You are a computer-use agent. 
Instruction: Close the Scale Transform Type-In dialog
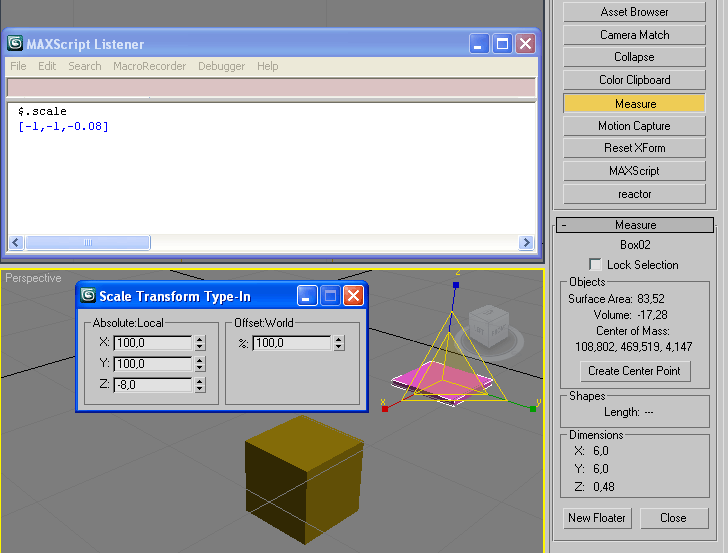[x=353, y=296]
